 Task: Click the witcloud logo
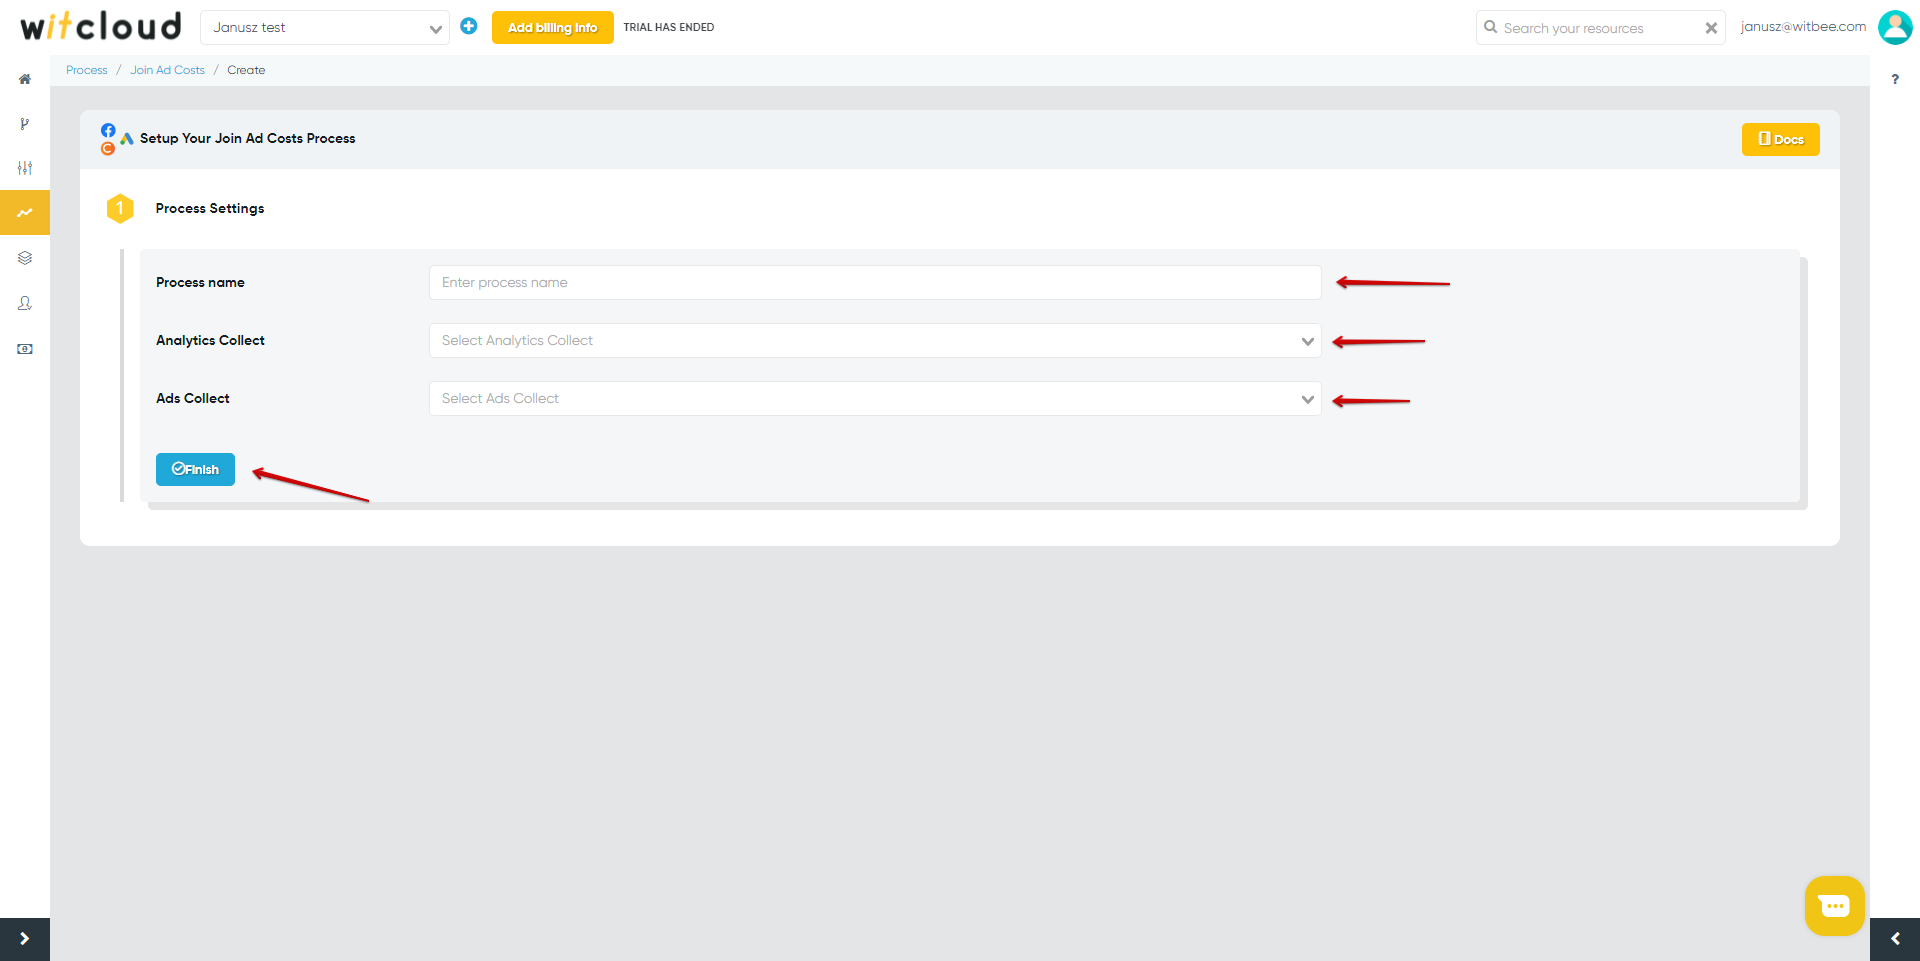coord(101,26)
